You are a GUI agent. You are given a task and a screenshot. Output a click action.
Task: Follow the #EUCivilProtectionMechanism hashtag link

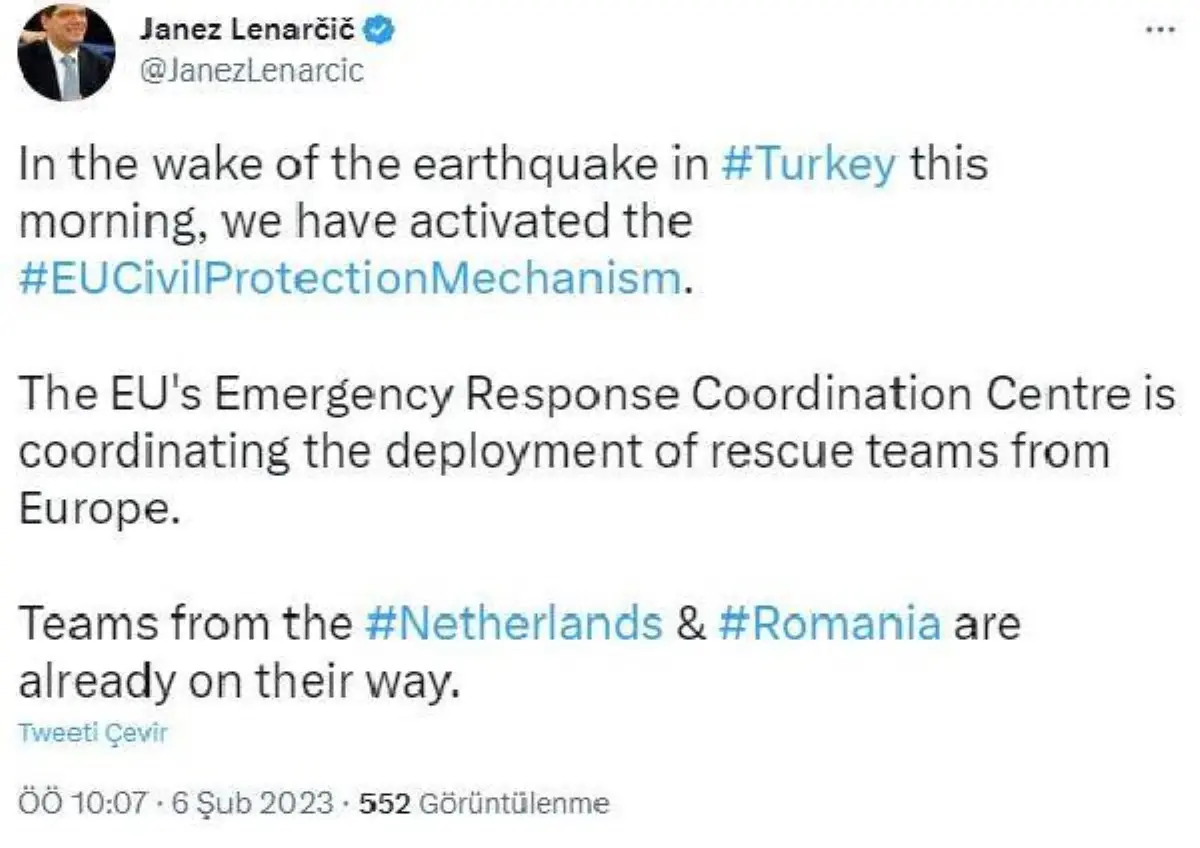click(x=350, y=278)
